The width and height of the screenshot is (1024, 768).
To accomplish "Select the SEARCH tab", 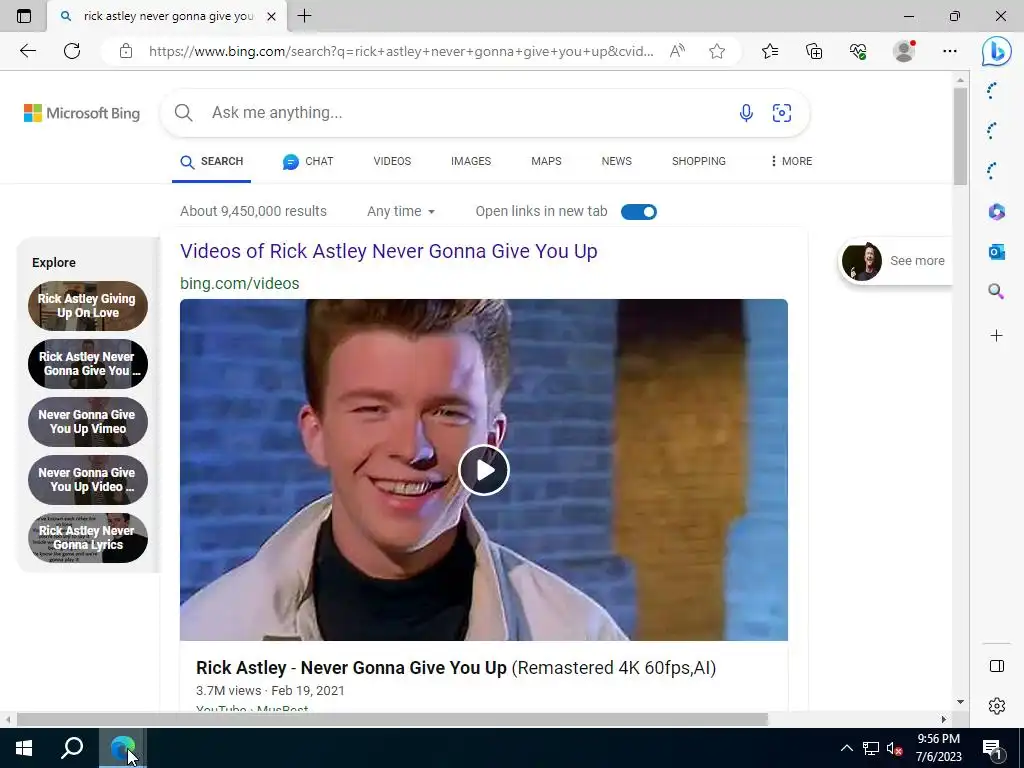I will pyautogui.click(x=212, y=161).
